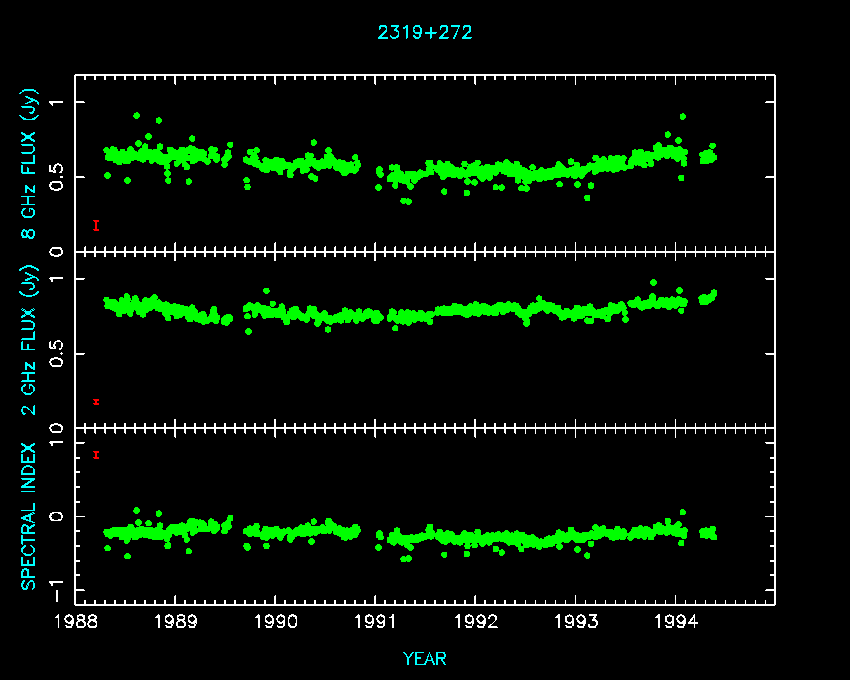Click the red error bar in 2 GHz panel
The image size is (850, 680).
tap(96, 402)
